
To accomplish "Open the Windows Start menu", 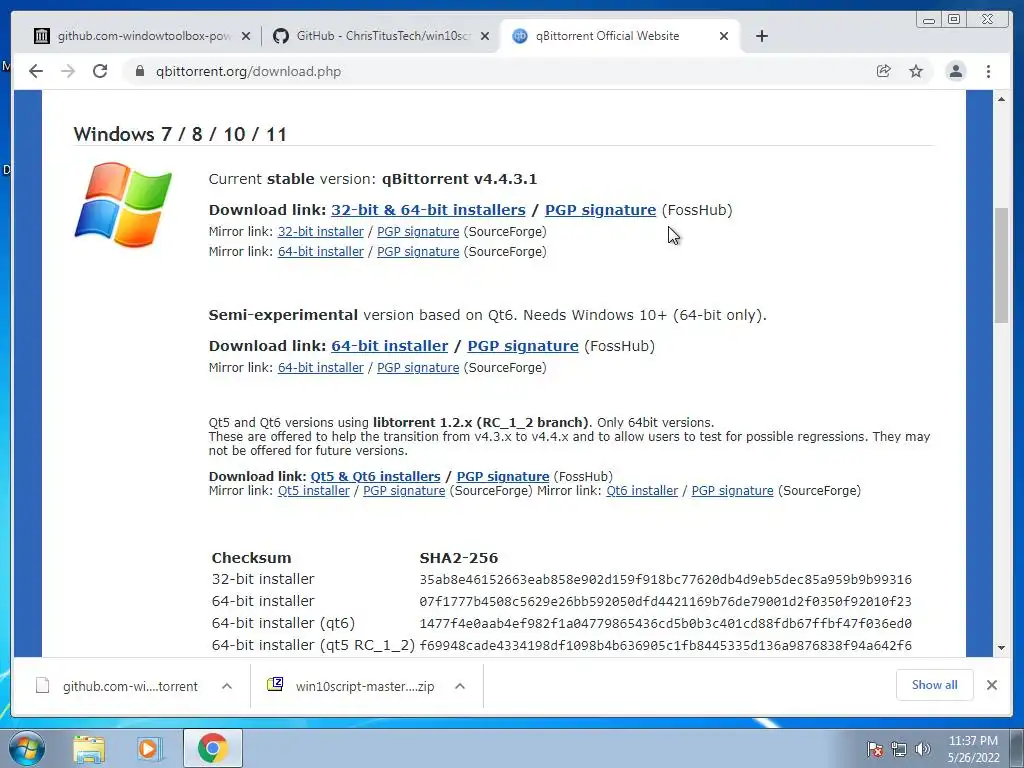I will coord(27,748).
